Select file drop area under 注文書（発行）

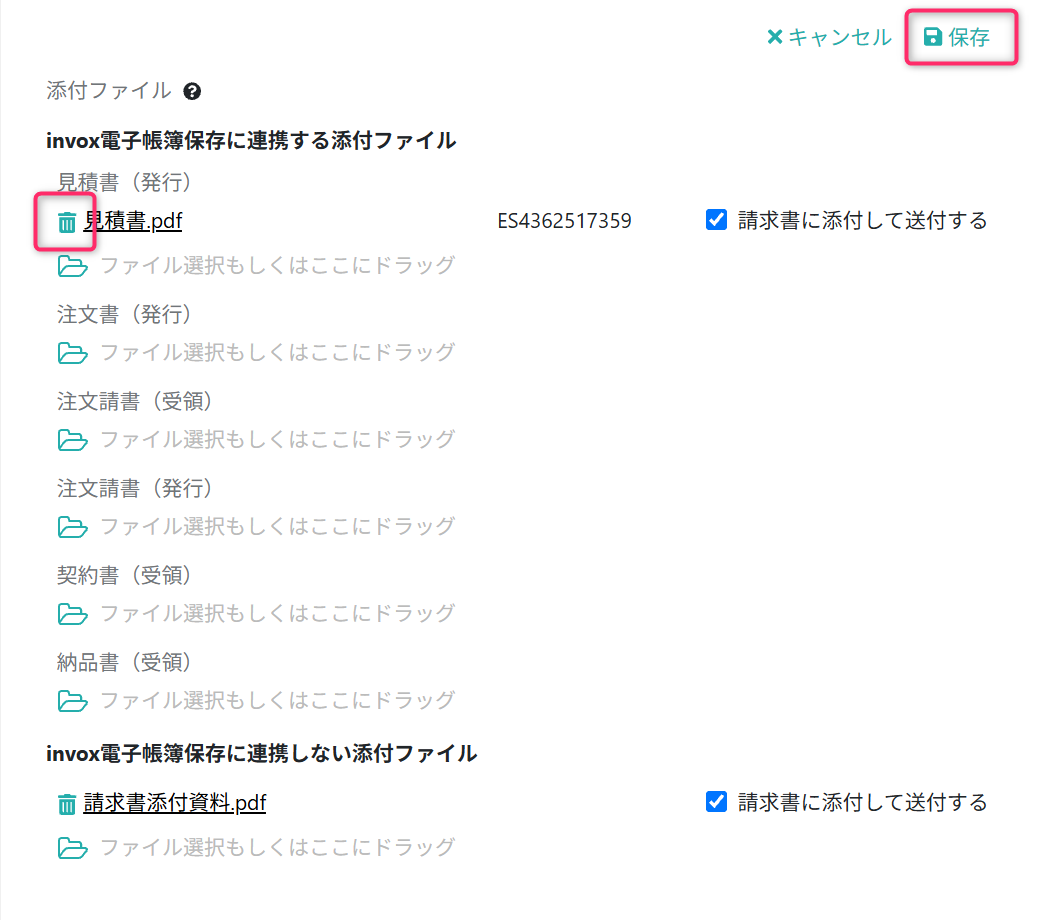click(257, 352)
